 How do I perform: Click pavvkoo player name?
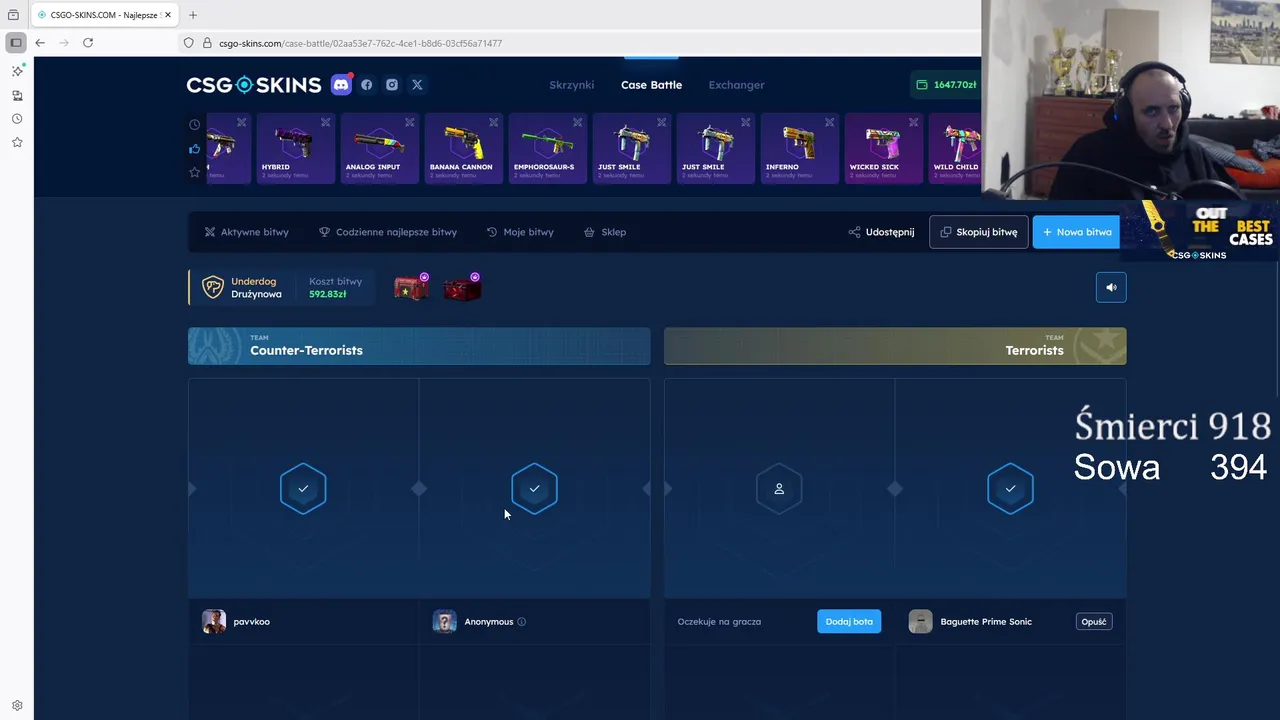click(x=251, y=622)
